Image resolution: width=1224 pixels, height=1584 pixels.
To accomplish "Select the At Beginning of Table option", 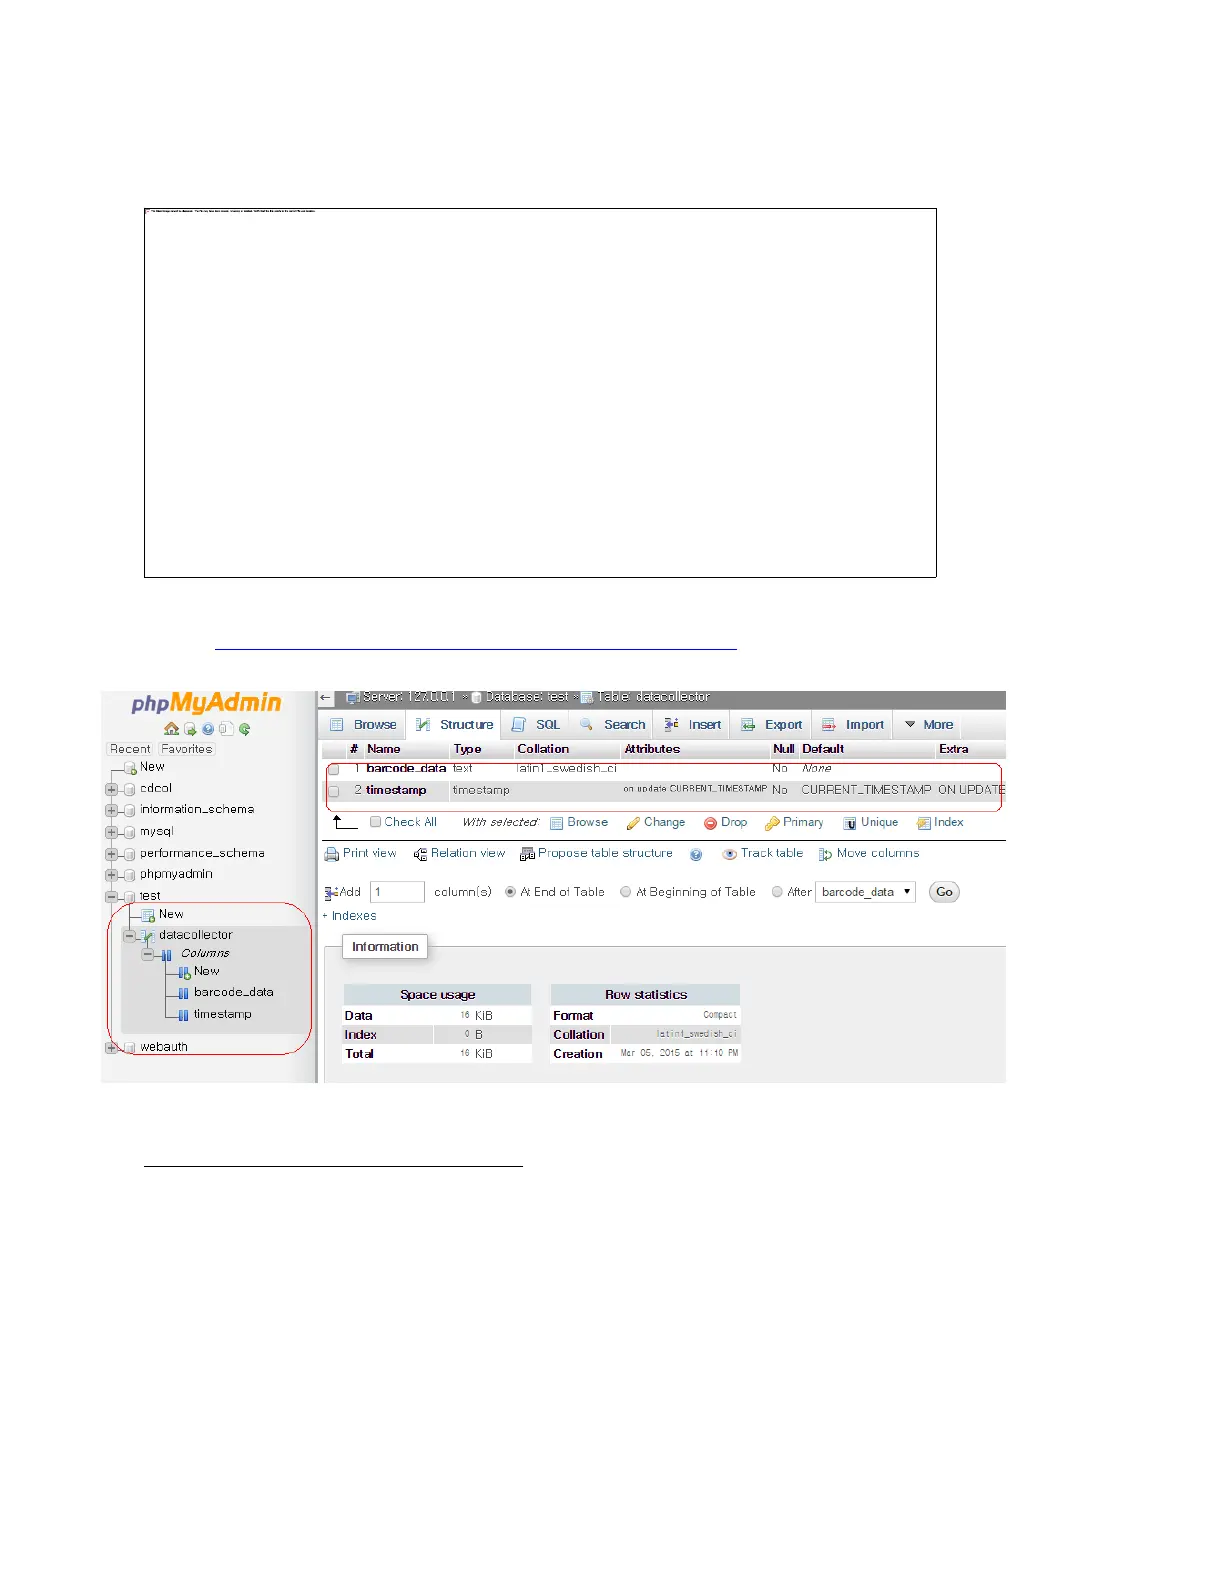I will pyautogui.click(x=626, y=892).
